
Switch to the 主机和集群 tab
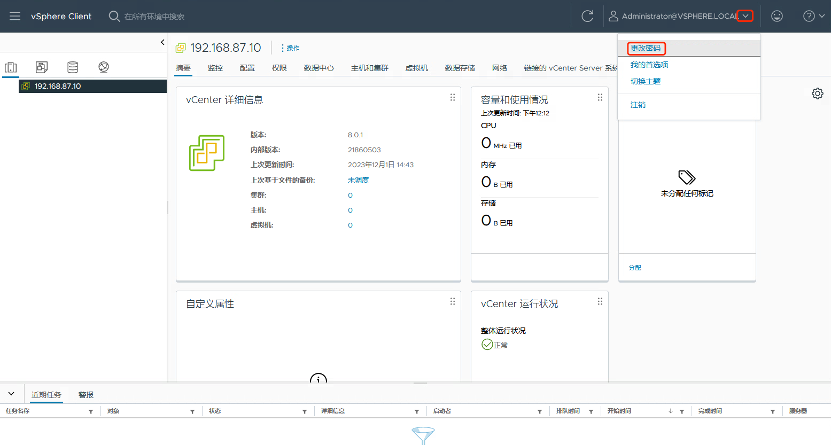[369, 68]
